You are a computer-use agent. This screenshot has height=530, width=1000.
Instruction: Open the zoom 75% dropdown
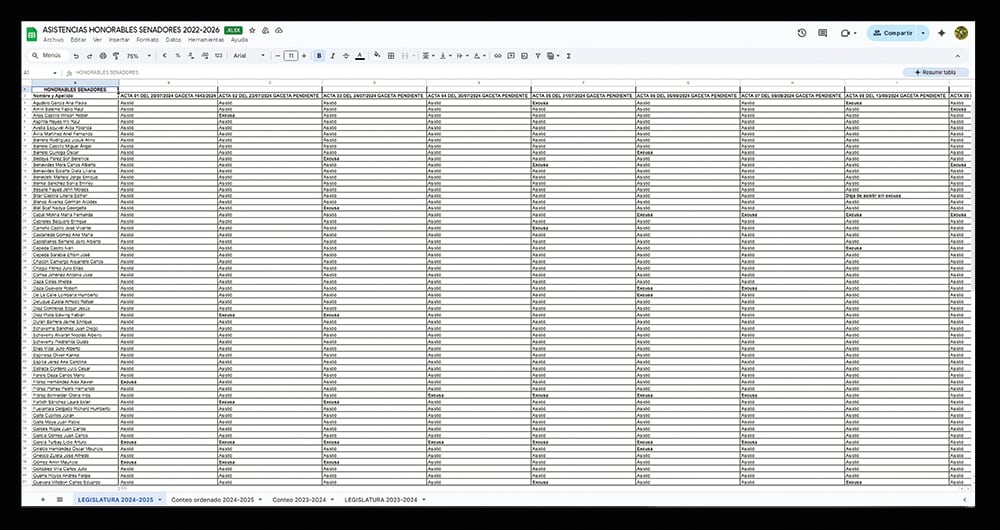[136, 56]
